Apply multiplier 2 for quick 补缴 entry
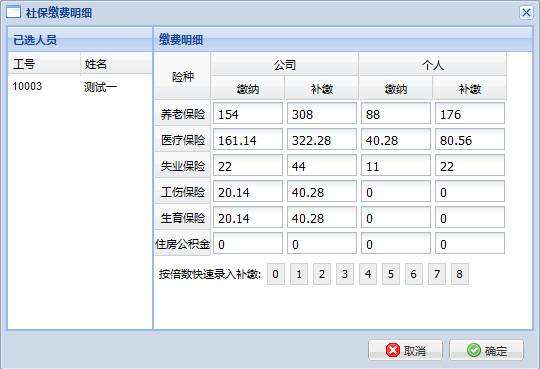 click(x=322, y=274)
